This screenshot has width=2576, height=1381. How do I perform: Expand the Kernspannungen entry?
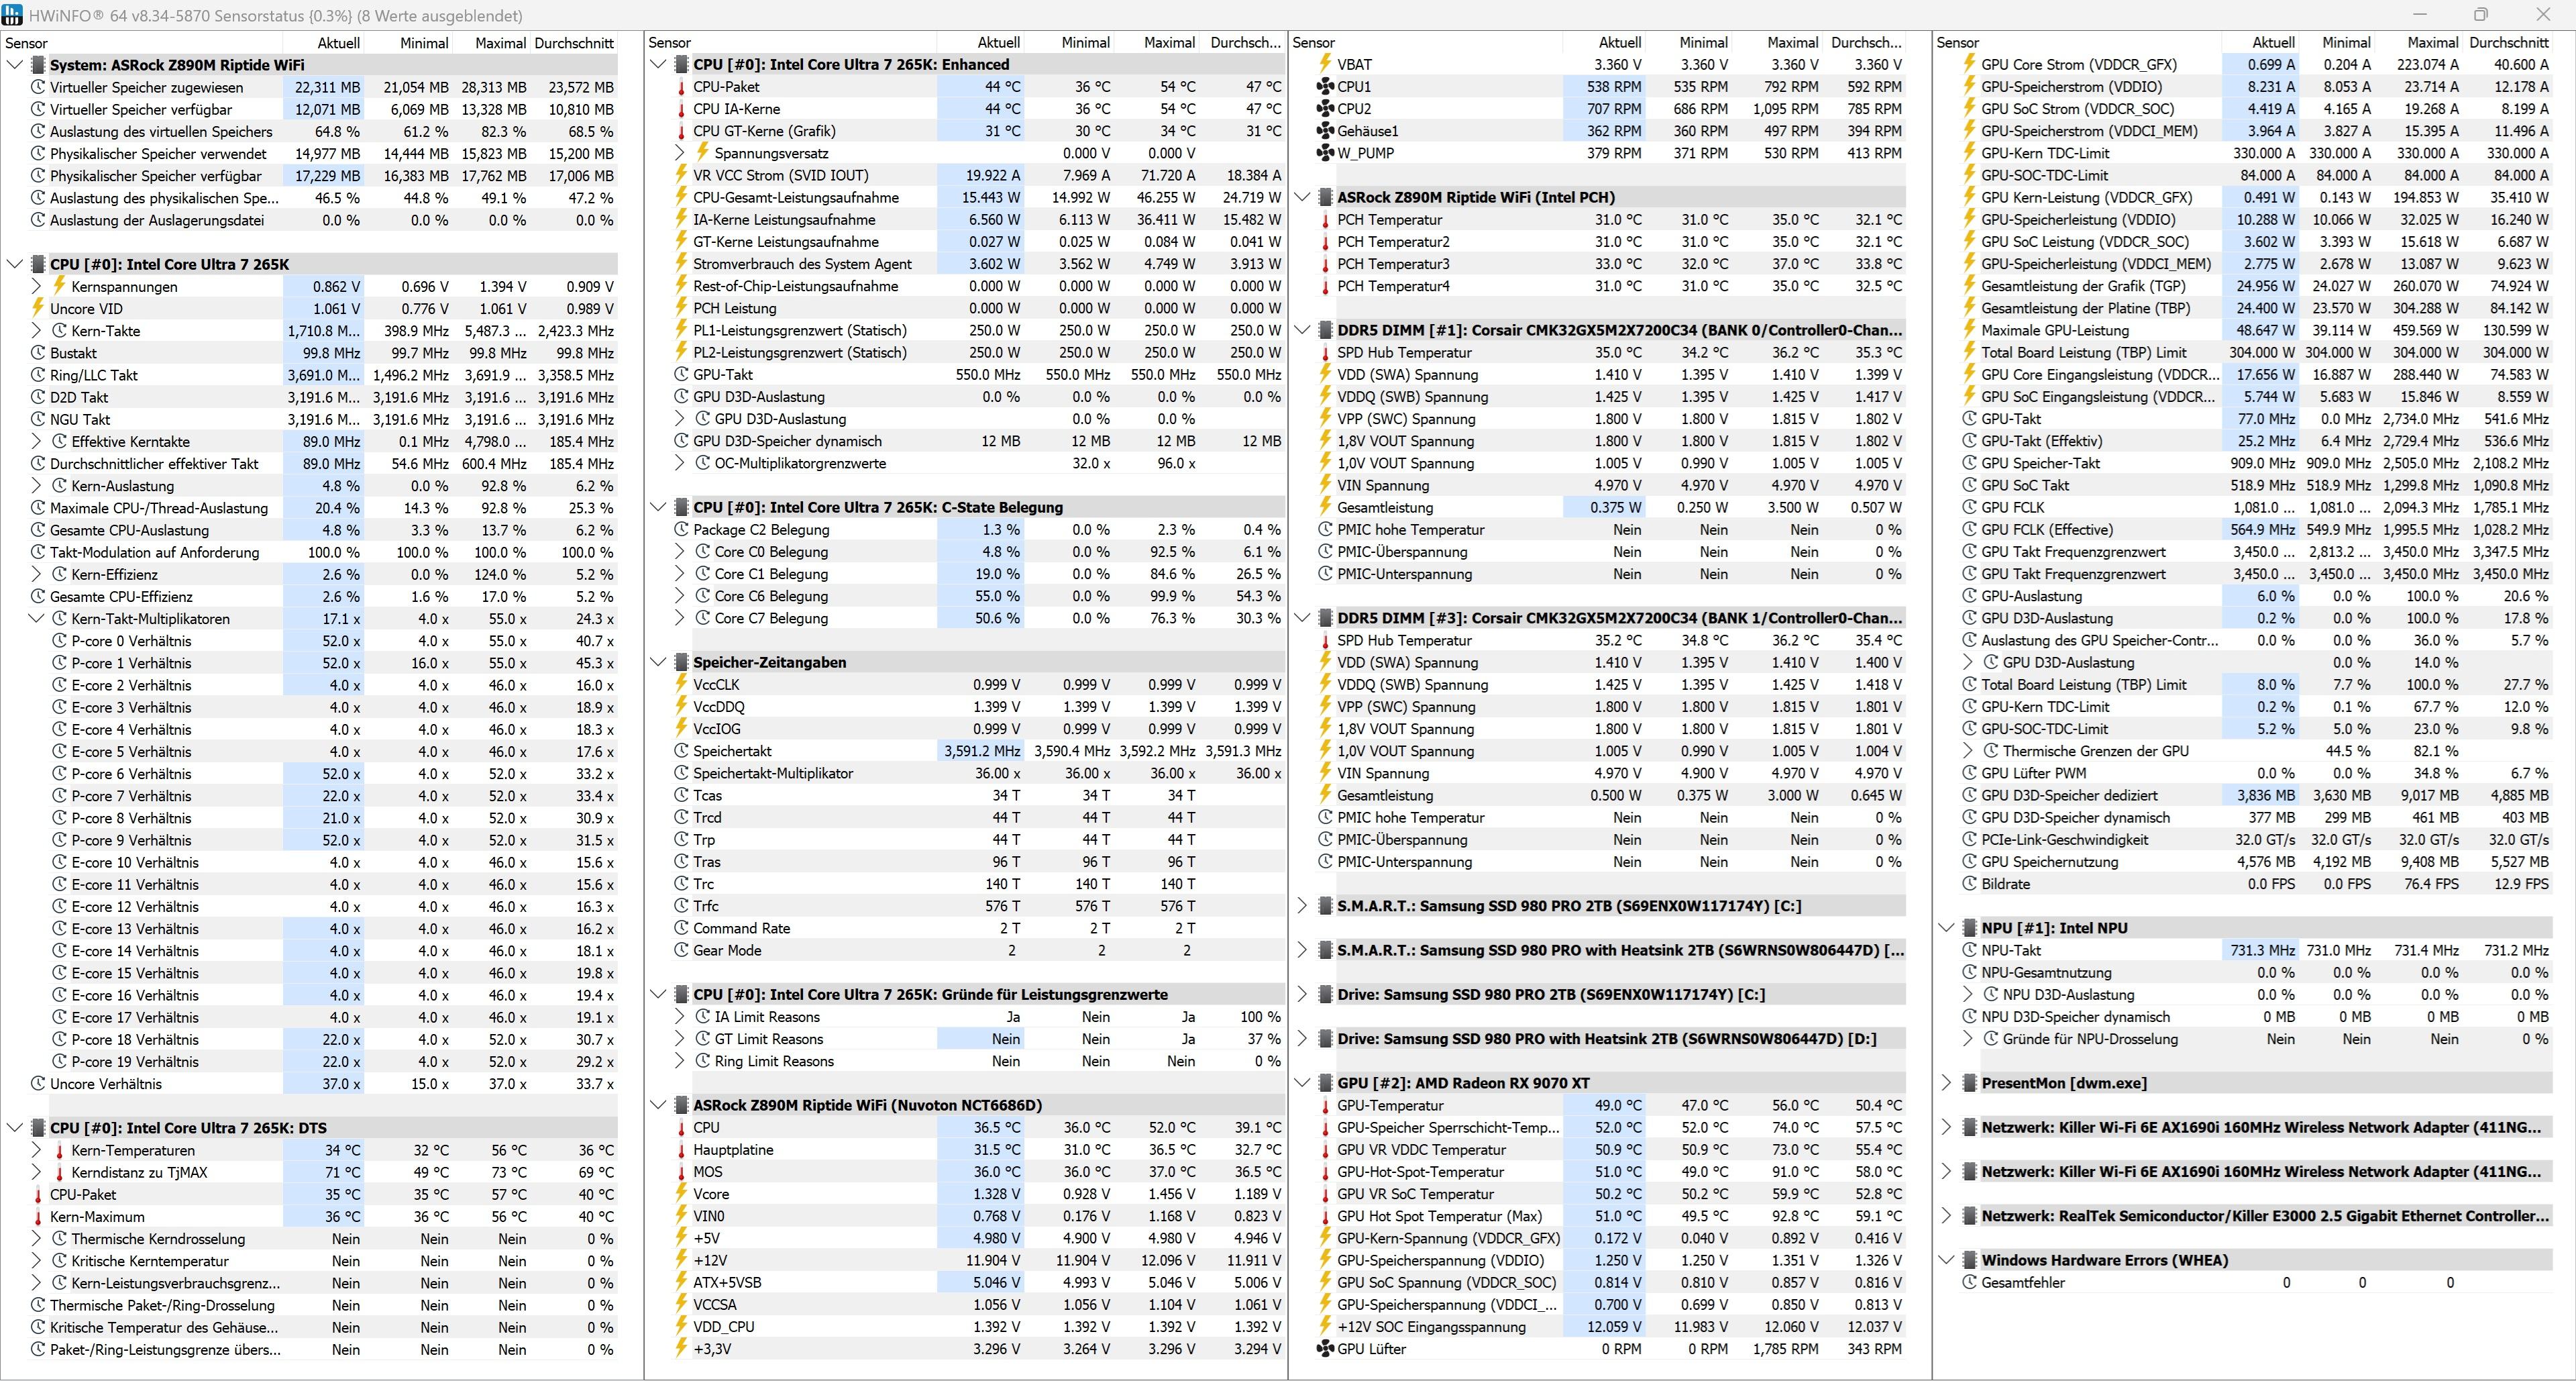click(37, 287)
